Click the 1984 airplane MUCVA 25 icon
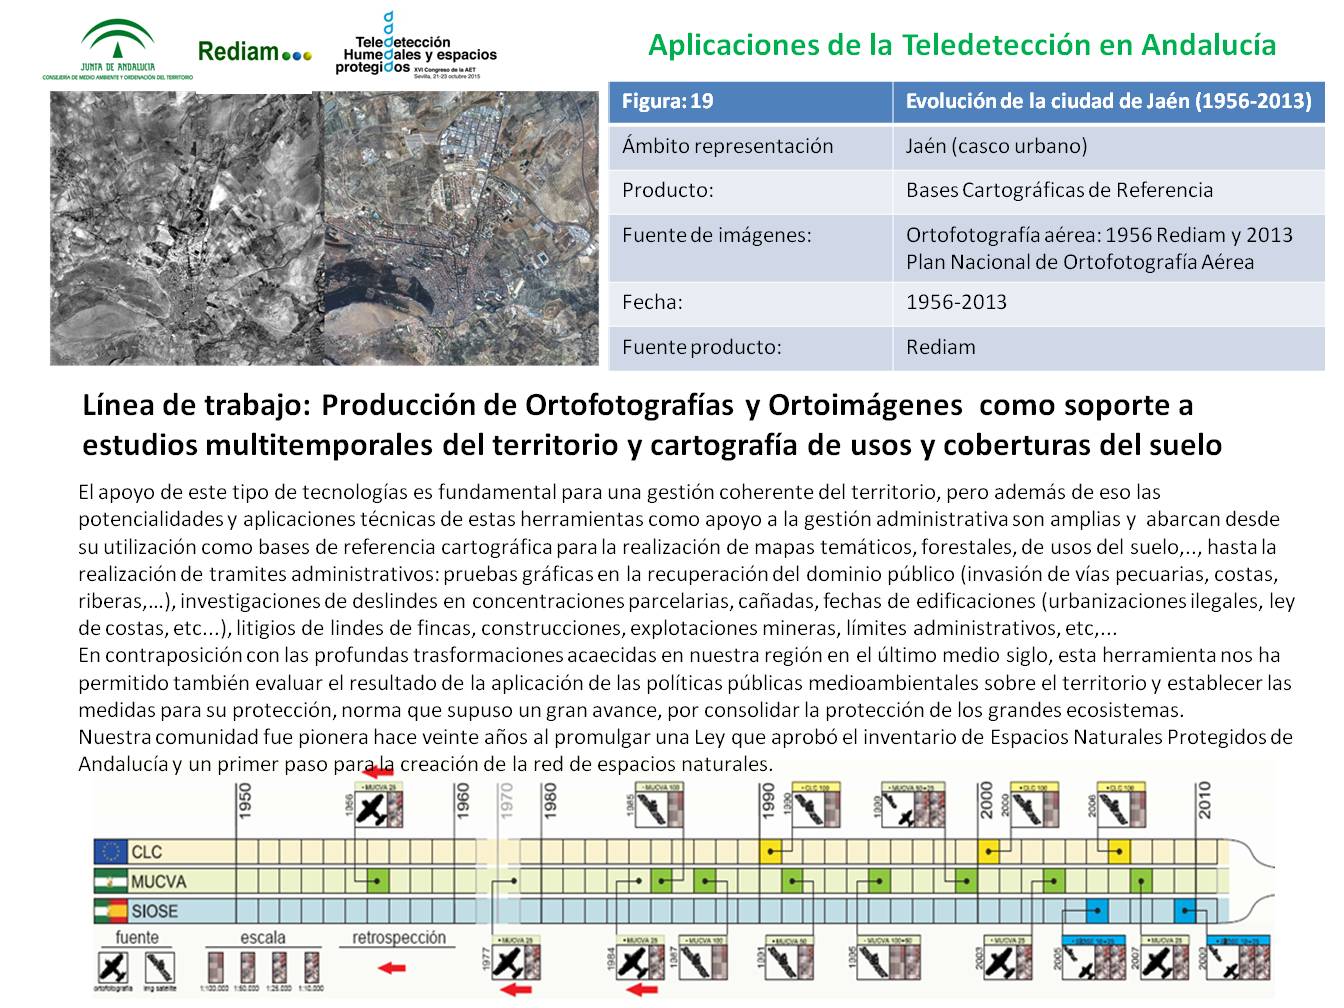Viewport: 1344px width, 1008px height. pos(640,958)
